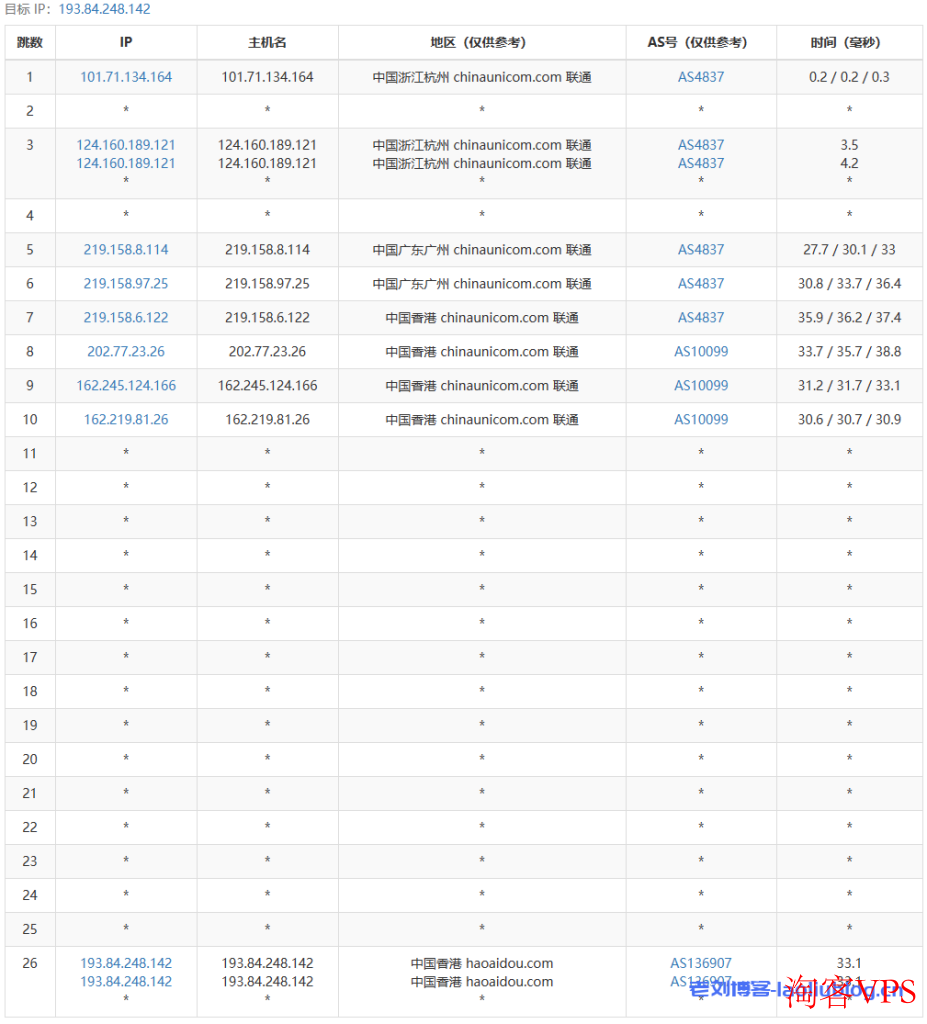Select hop number 11 cell
This screenshot has height=1024, width=927.
click(30, 453)
